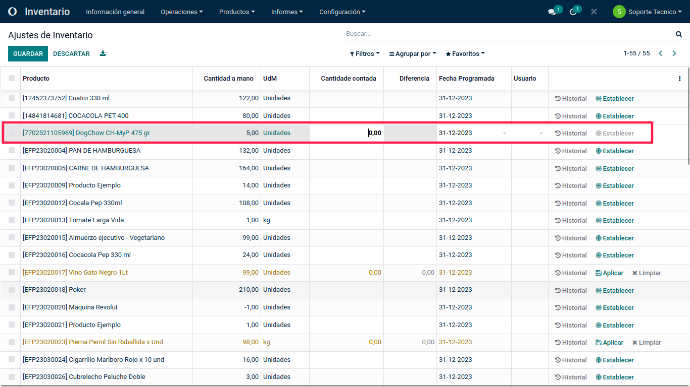Image resolution: width=690 pixels, height=387 pixels.
Task: Toggle the select-all header checkbox
Action: (11, 78)
